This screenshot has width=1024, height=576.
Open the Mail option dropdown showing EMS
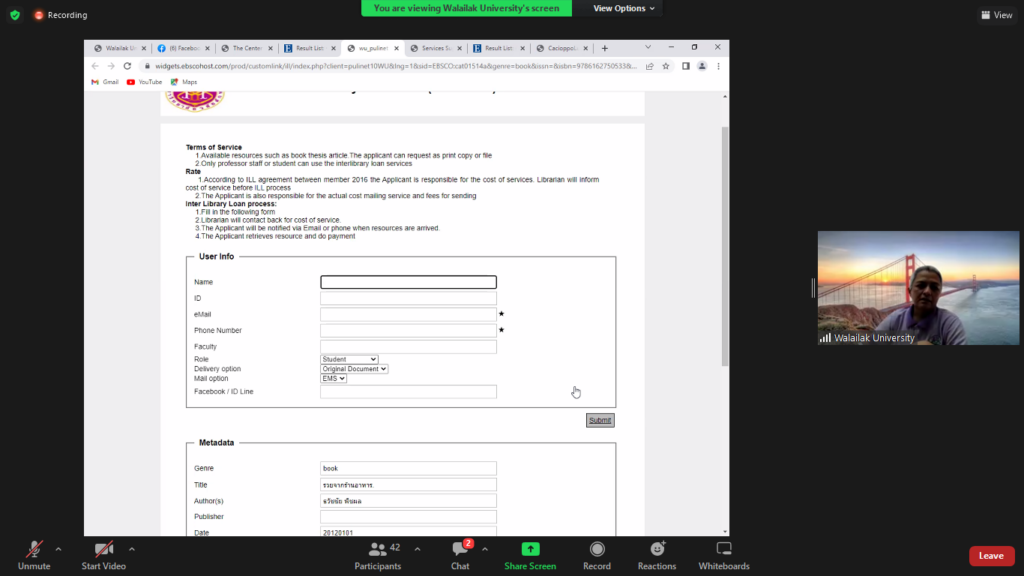tap(333, 379)
